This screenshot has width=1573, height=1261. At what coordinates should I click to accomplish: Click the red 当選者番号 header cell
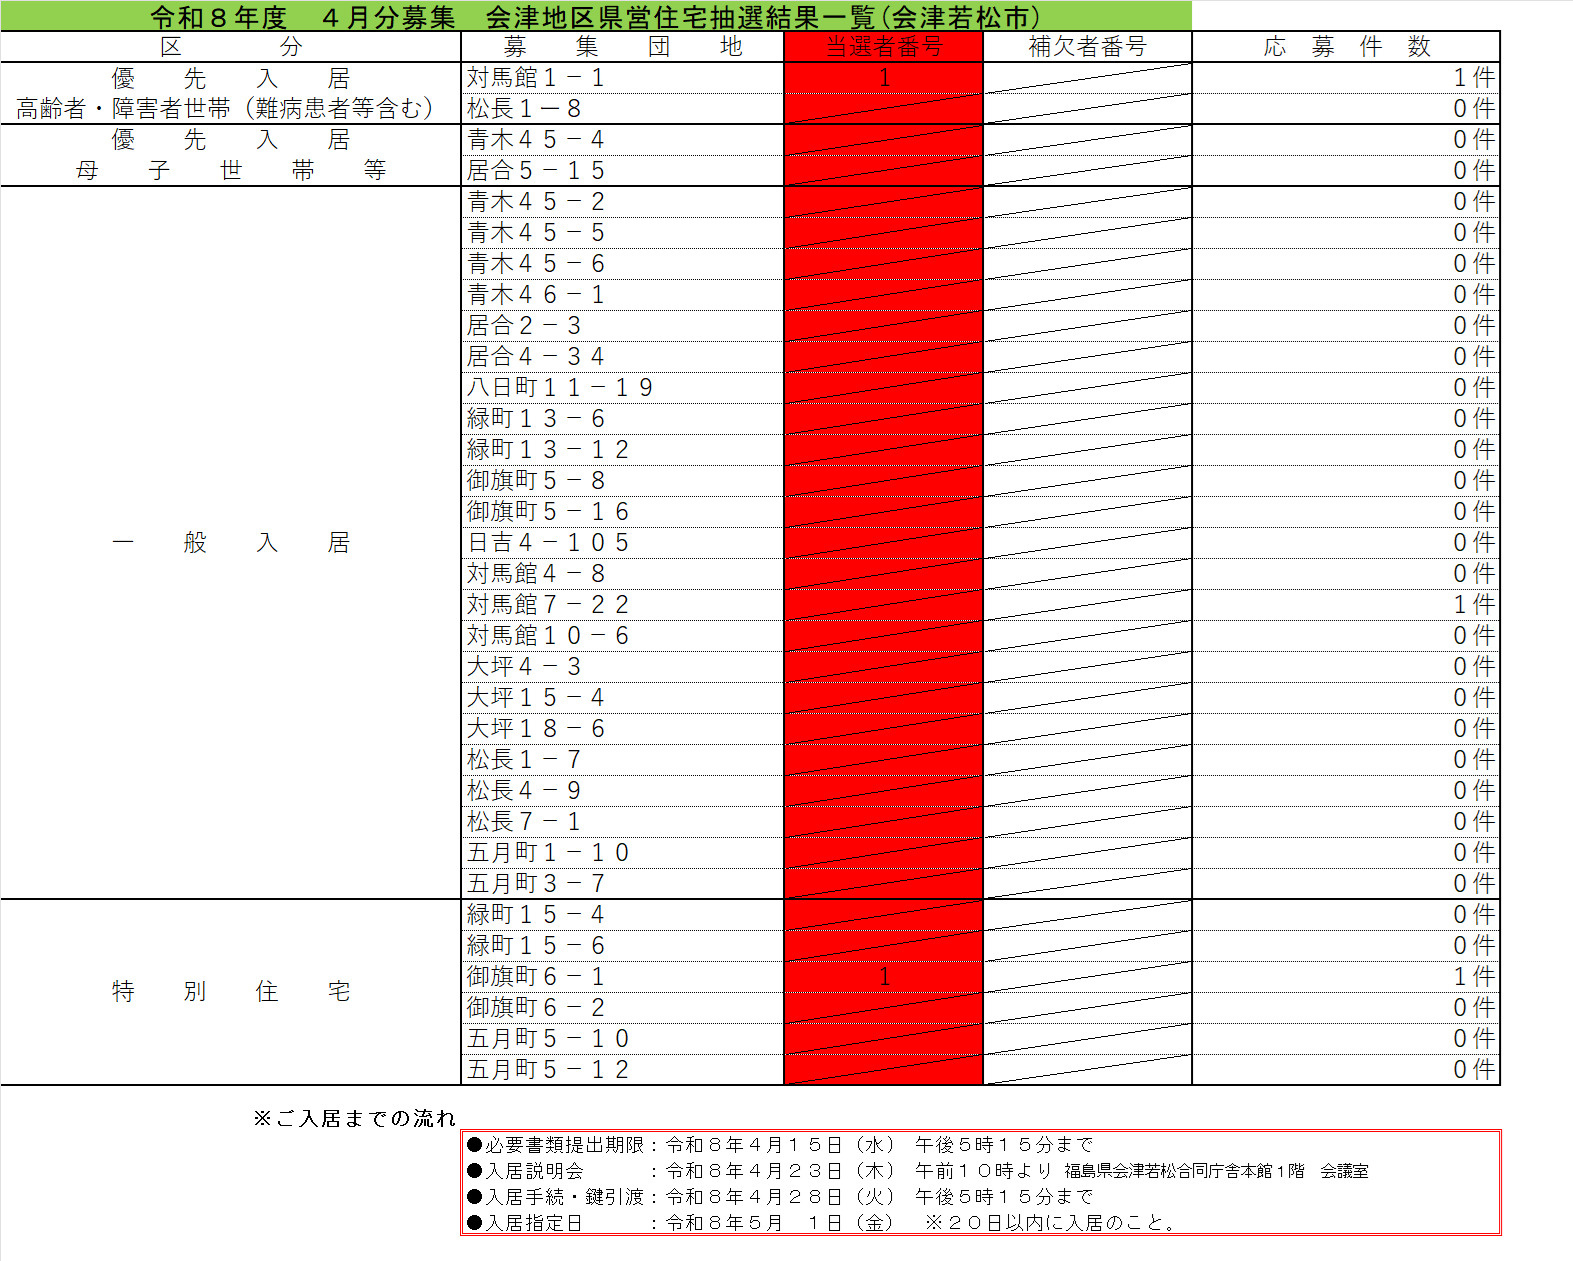click(x=883, y=47)
